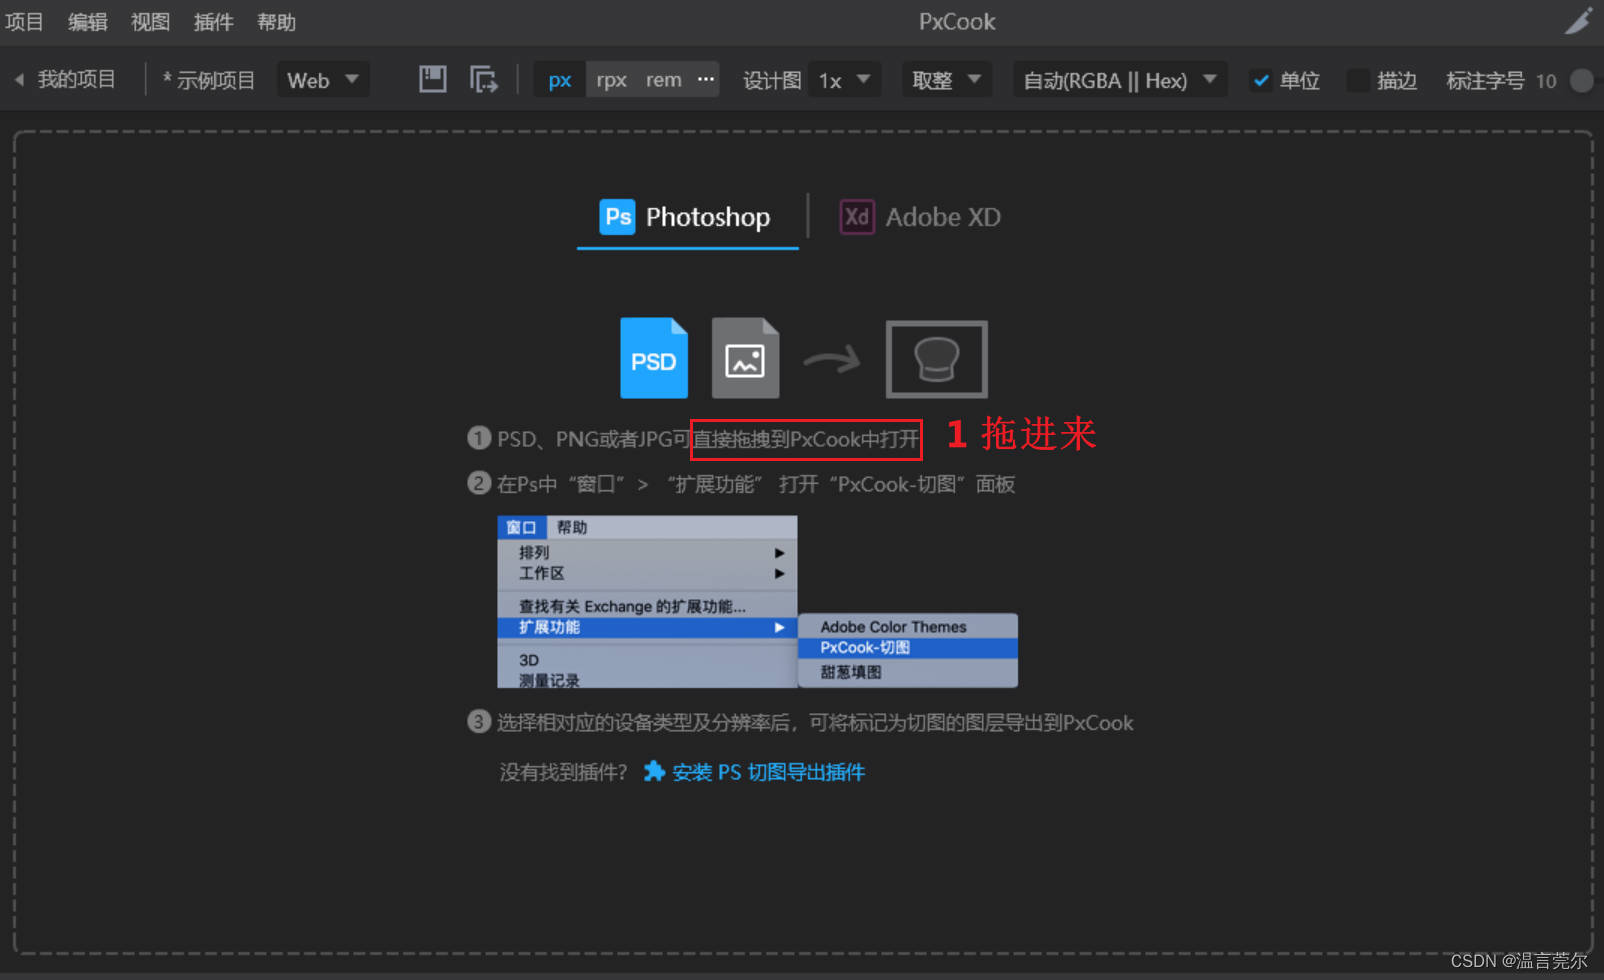The height and width of the screenshot is (980, 1604).
Task: Uncheck the 单位 checkbox
Action: tap(1261, 80)
